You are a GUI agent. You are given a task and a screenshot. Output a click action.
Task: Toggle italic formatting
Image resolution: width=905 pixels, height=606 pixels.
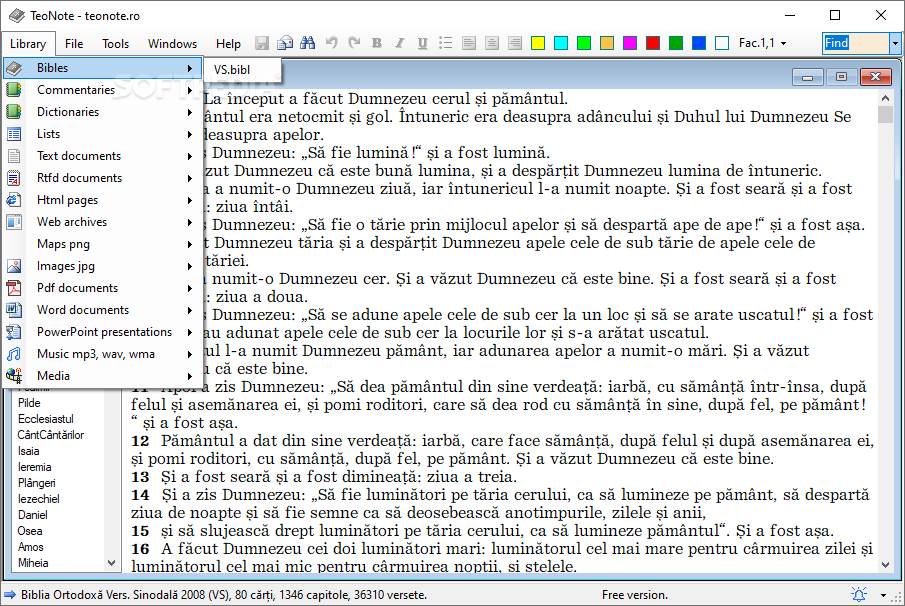pyautogui.click(x=399, y=43)
